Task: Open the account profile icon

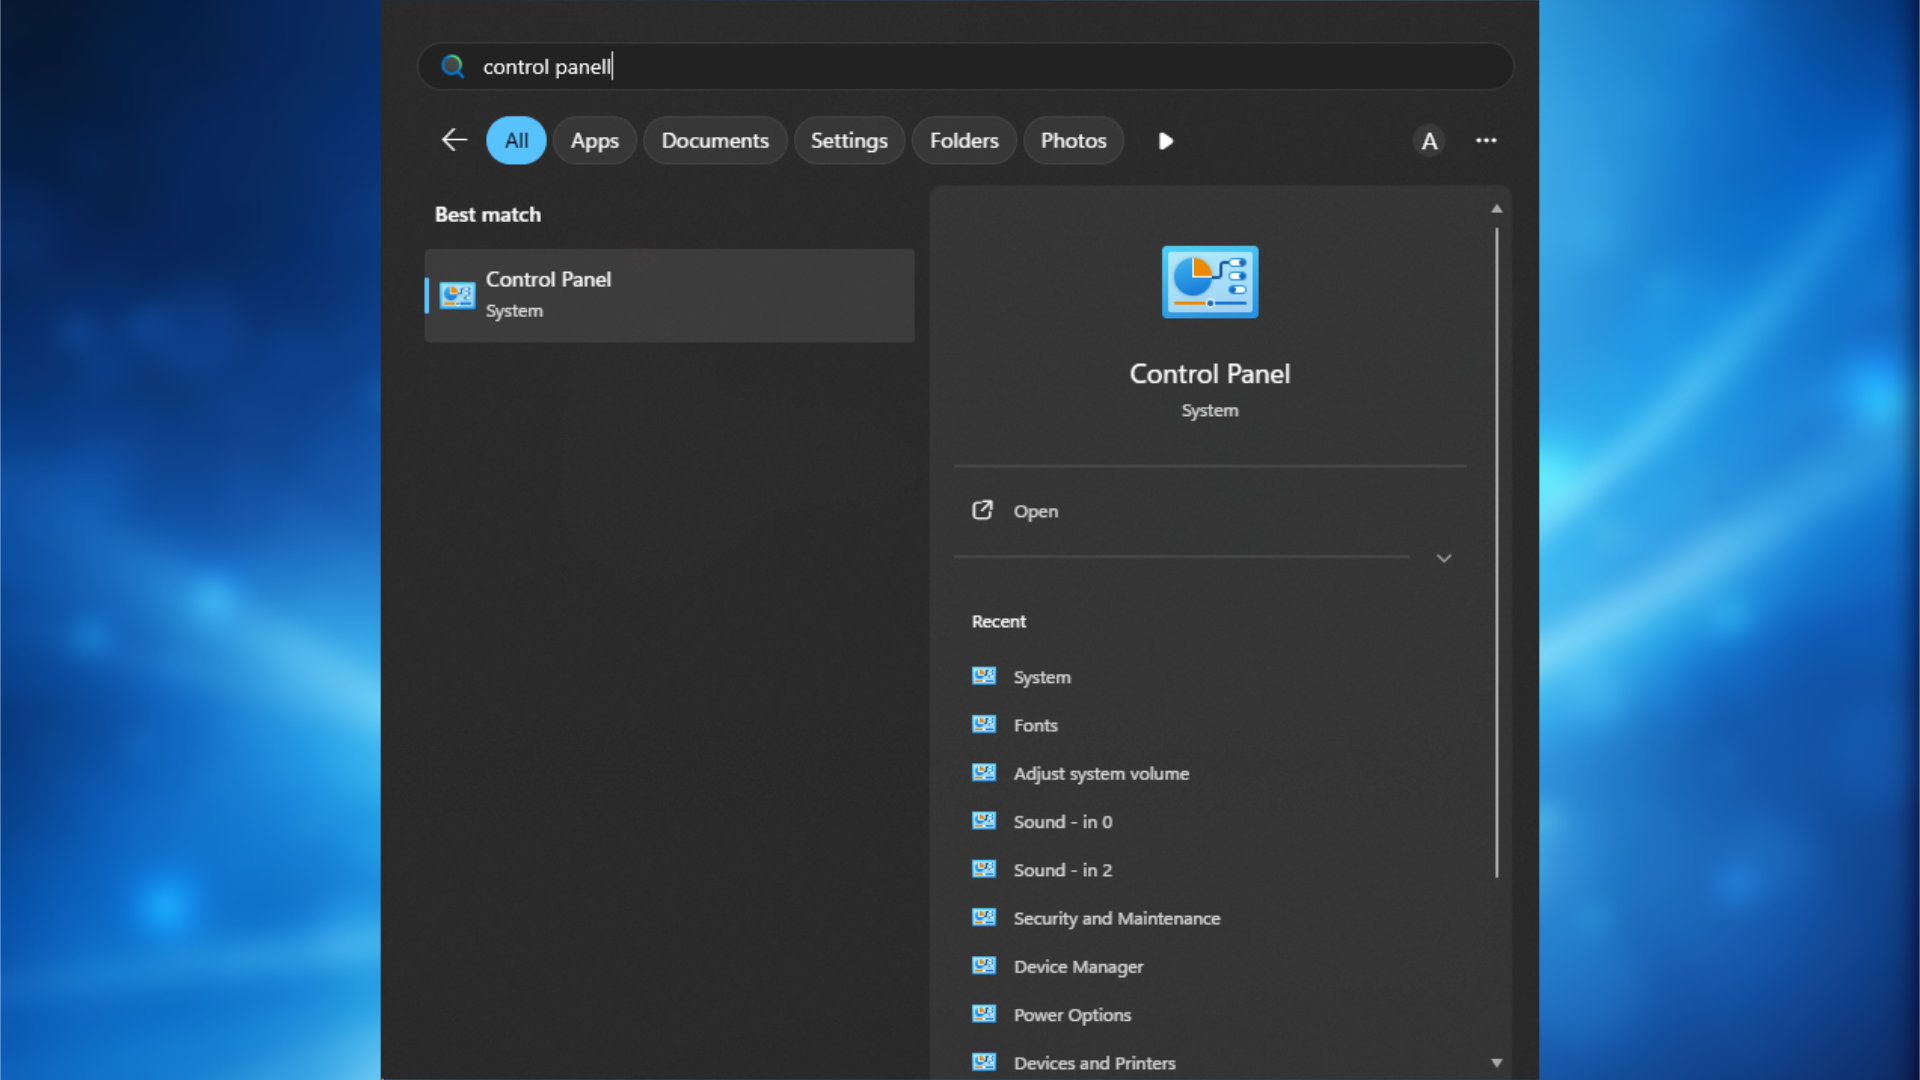Action: coord(1428,141)
